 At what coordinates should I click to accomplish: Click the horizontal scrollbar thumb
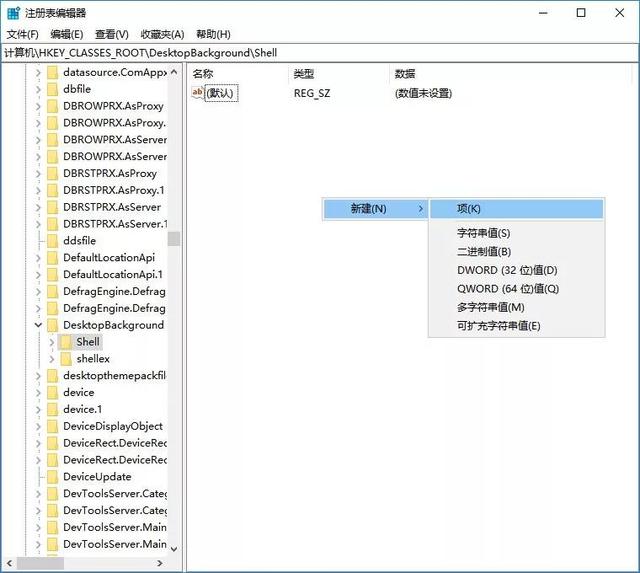[x=40, y=564]
